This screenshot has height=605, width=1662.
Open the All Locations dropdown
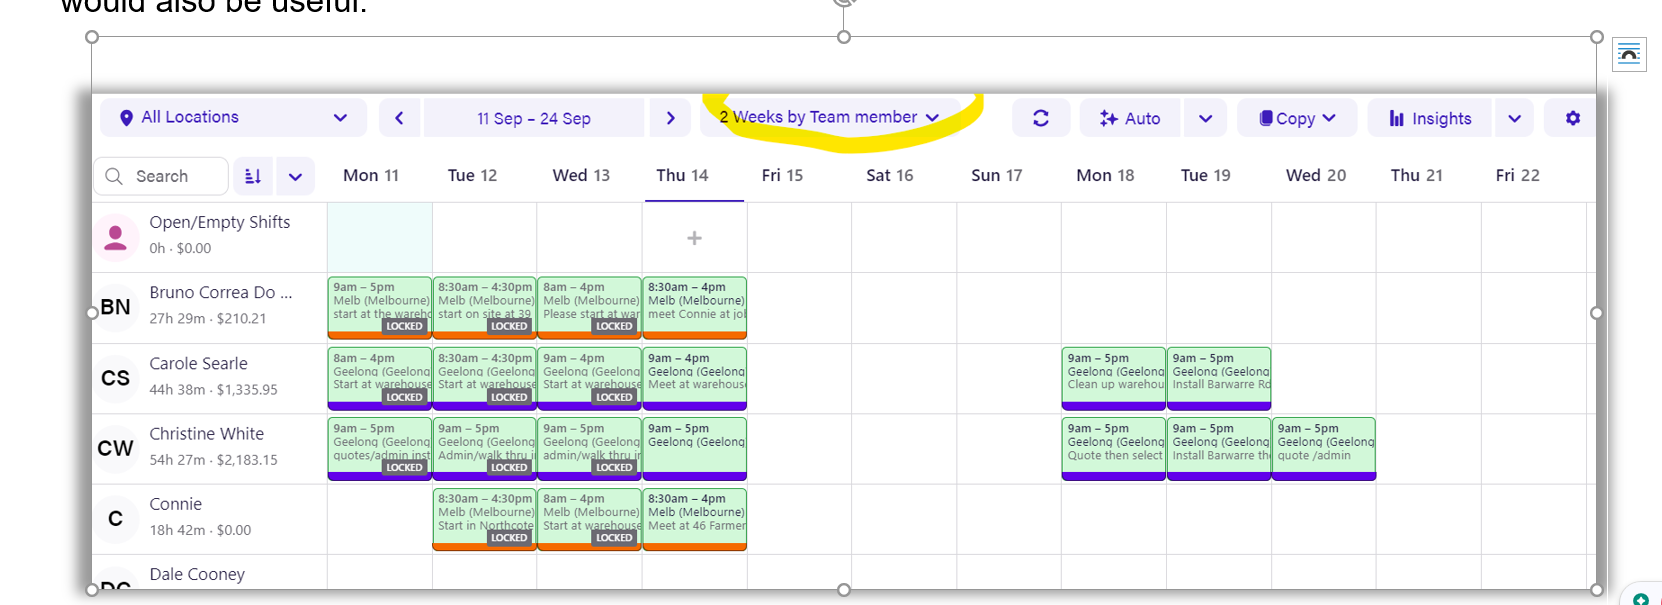[232, 118]
